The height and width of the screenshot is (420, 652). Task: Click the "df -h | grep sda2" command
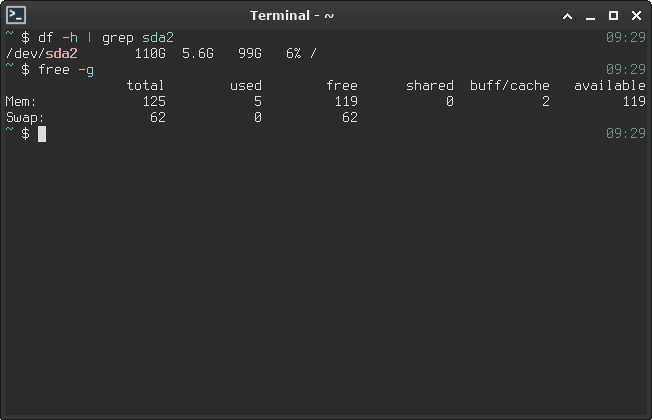105,37
